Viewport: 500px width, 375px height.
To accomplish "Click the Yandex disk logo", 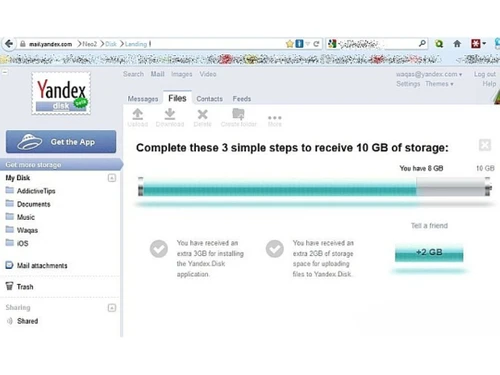I will (x=61, y=93).
